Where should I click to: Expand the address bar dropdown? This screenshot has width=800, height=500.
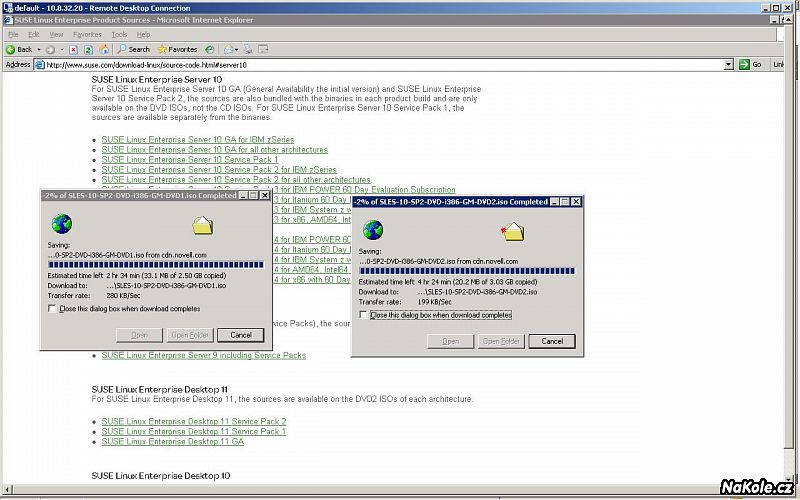[729, 64]
